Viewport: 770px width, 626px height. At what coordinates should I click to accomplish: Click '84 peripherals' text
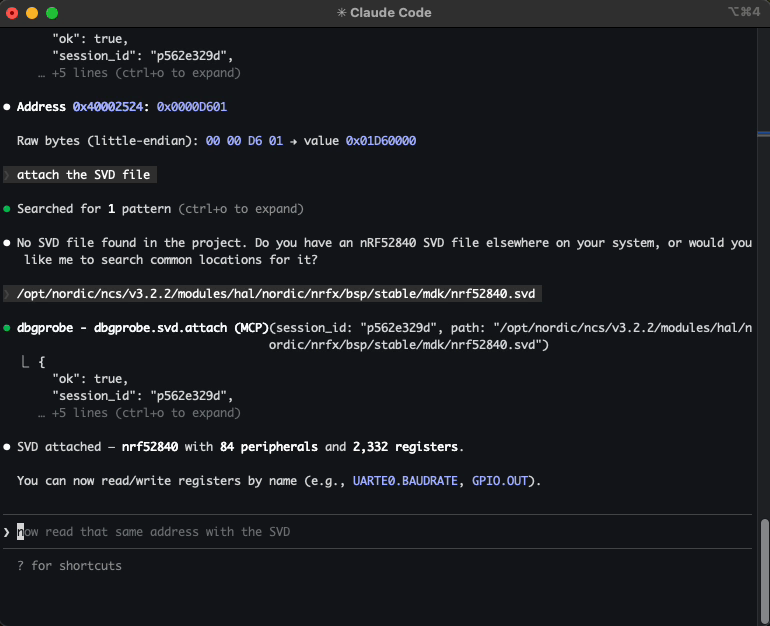click(269, 447)
